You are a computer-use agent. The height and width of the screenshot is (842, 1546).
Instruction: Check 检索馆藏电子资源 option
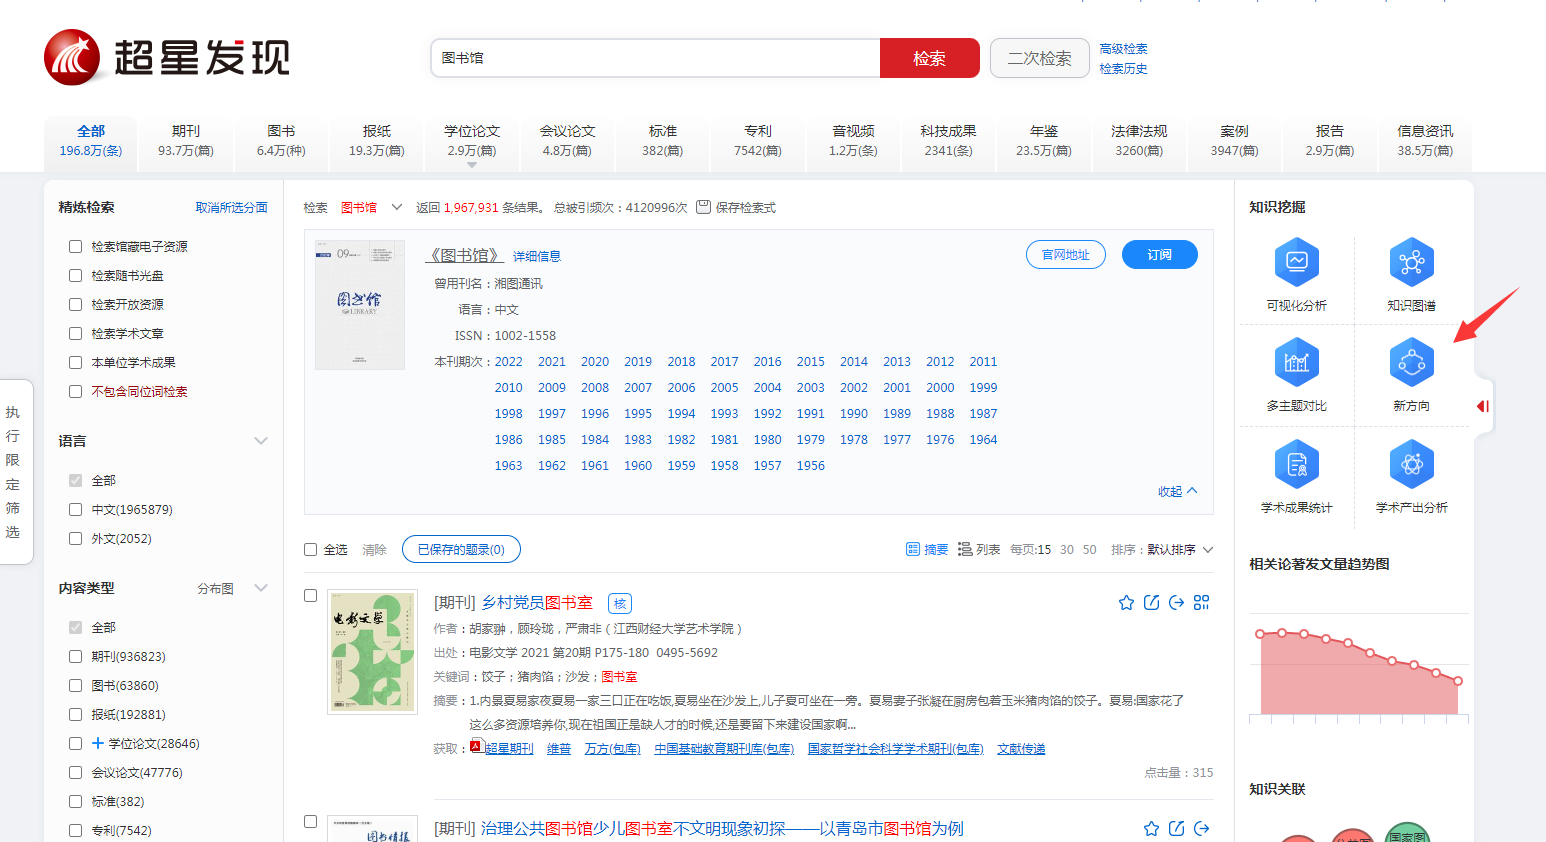75,246
